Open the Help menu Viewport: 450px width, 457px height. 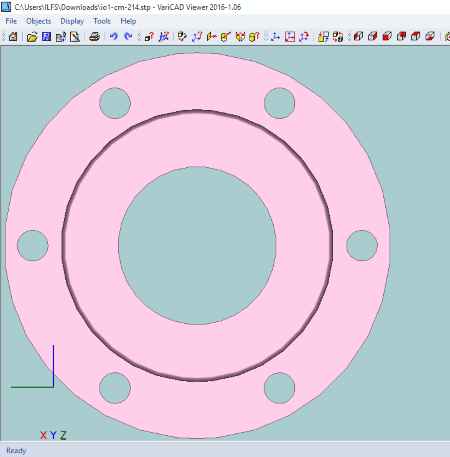(128, 21)
